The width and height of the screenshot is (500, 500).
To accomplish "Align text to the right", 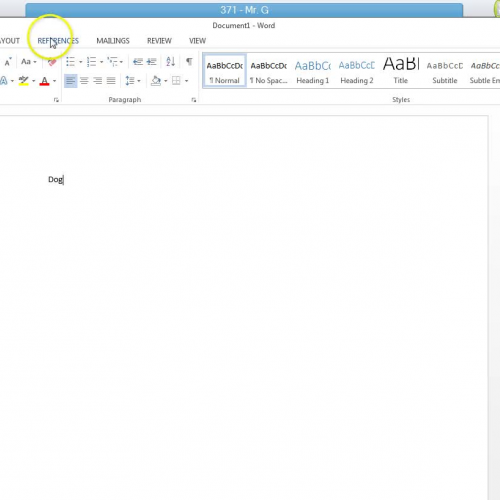I will click(x=98, y=81).
